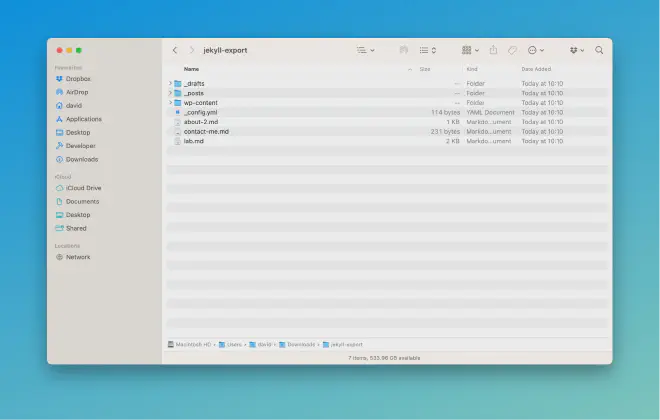Go forward with the right chevron

click(x=192, y=50)
